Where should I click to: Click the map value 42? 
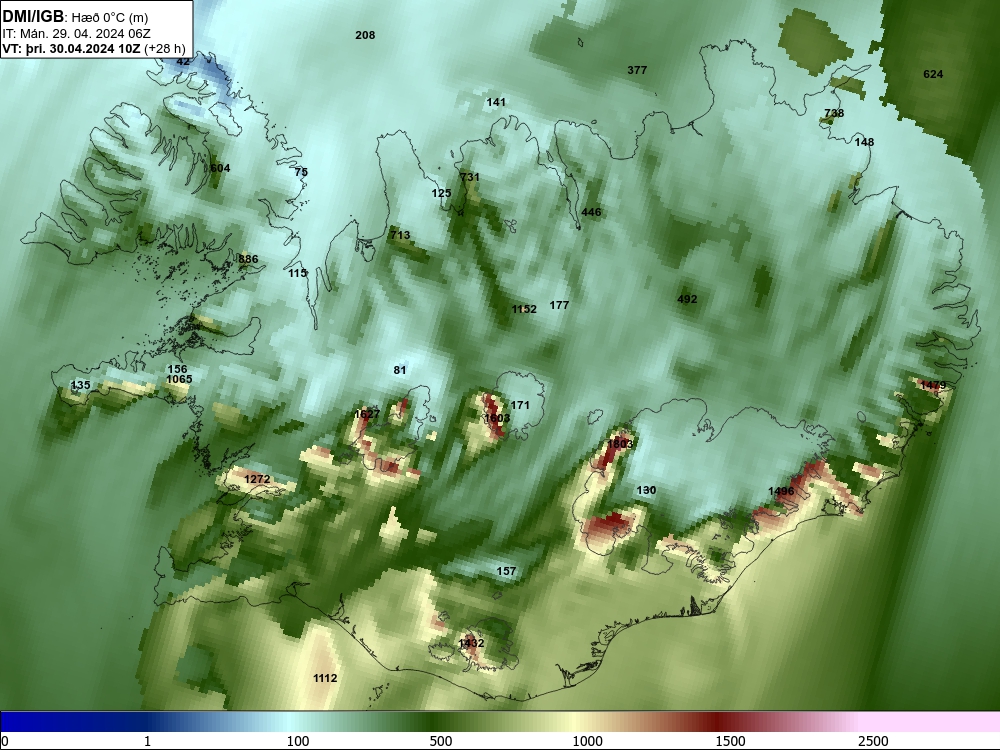click(183, 61)
